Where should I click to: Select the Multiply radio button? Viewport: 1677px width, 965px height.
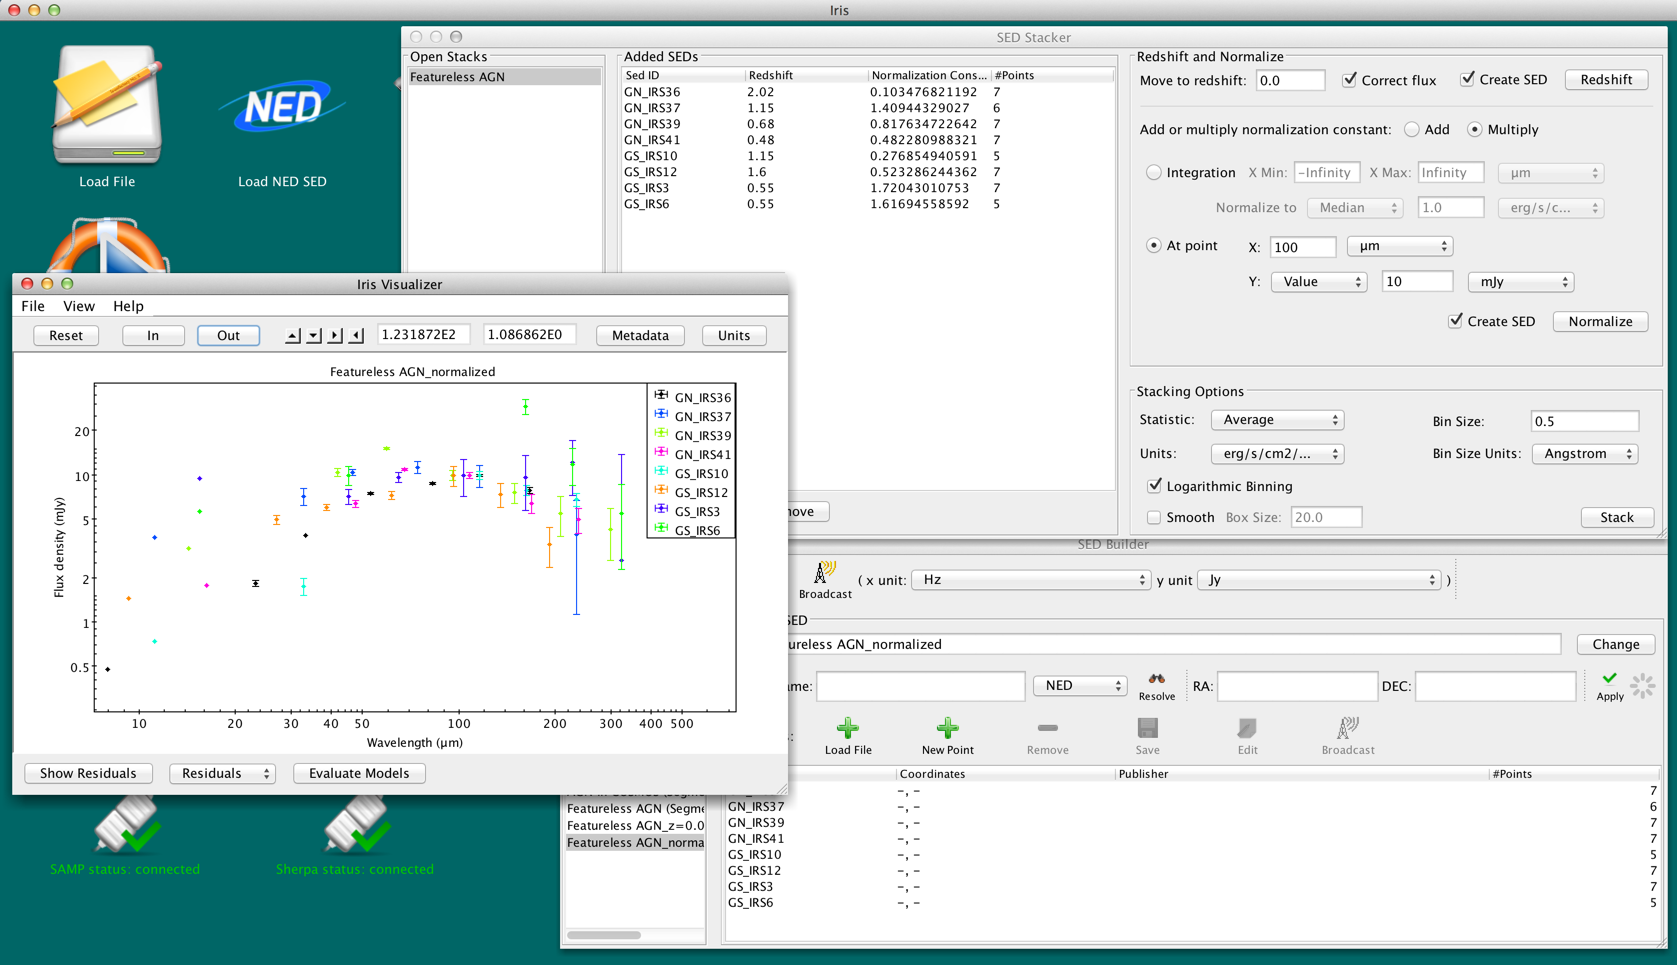pyautogui.click(x=1474, y=130)
